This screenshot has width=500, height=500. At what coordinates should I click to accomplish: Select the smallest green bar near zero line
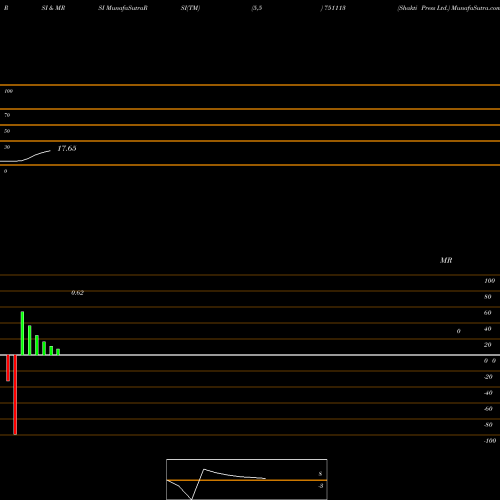(x=58, y=352)
